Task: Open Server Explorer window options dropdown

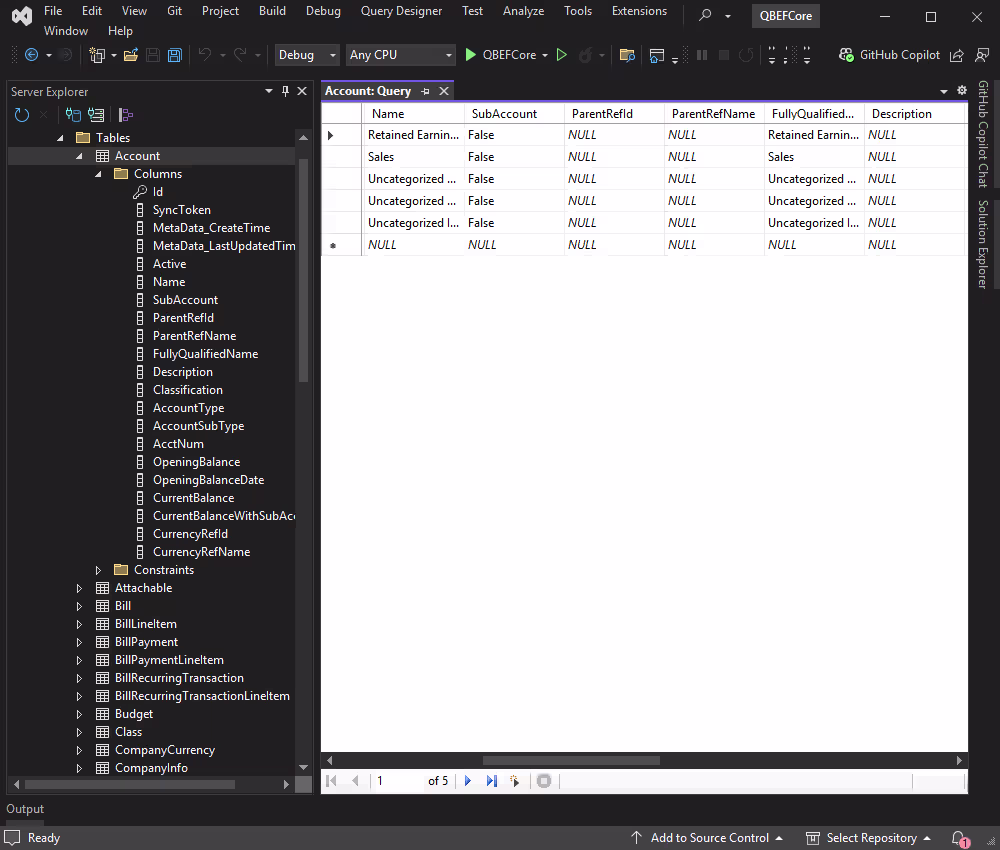Action: point(268,91)
